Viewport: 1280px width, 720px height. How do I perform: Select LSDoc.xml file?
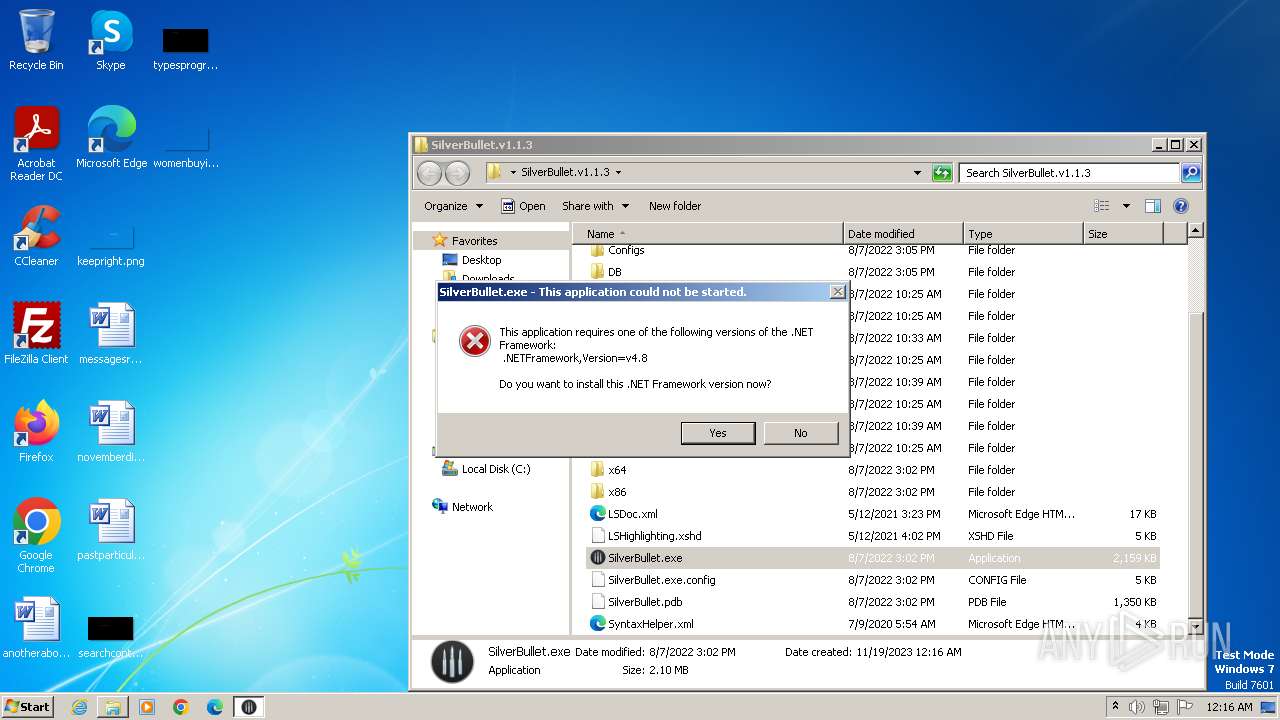tap(632, 514)
